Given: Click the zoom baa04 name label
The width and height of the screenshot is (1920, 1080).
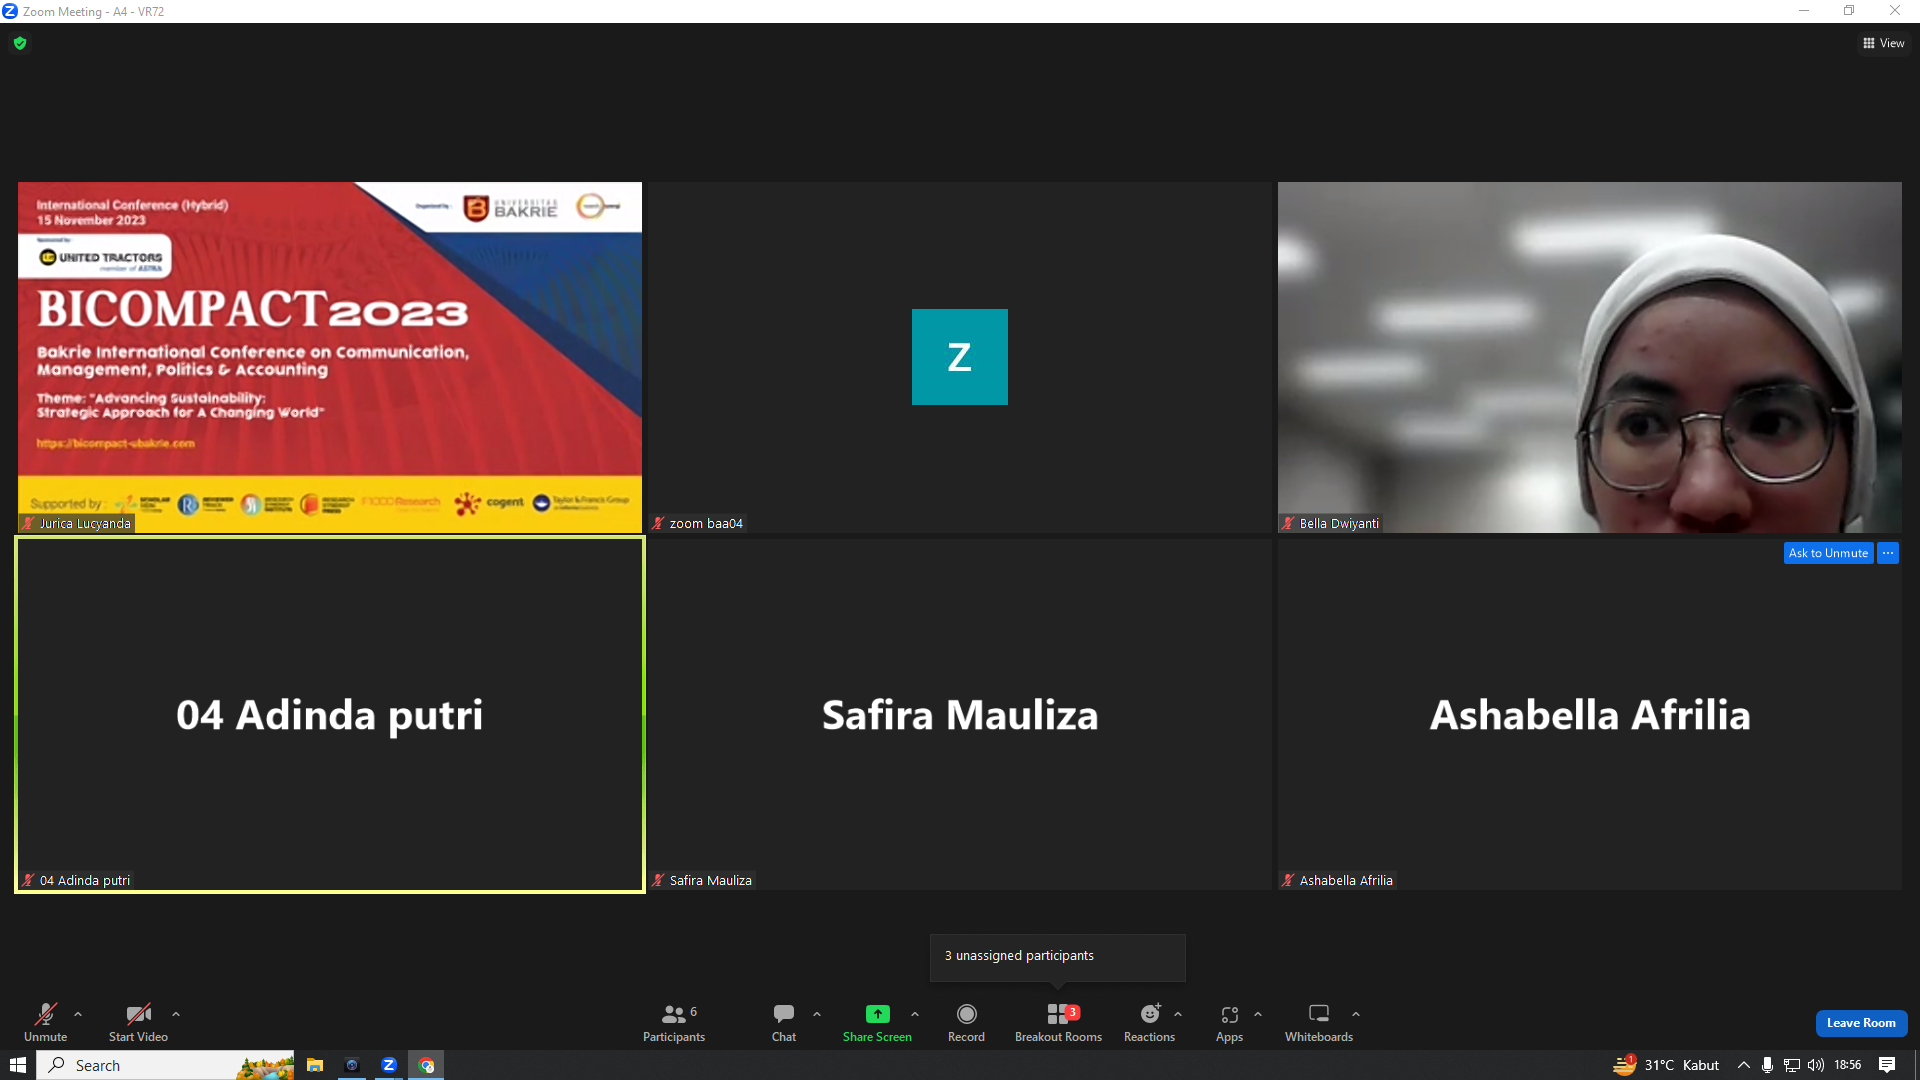Looking at the screenshot, I should pyautogui.click(x=706, y=523).
